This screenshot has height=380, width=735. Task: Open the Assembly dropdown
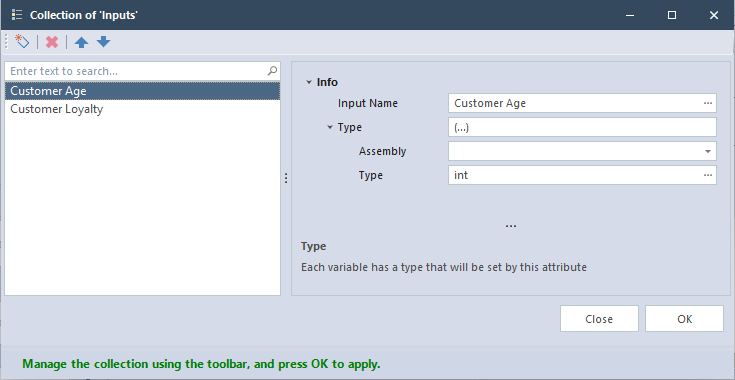coord(707,151)
